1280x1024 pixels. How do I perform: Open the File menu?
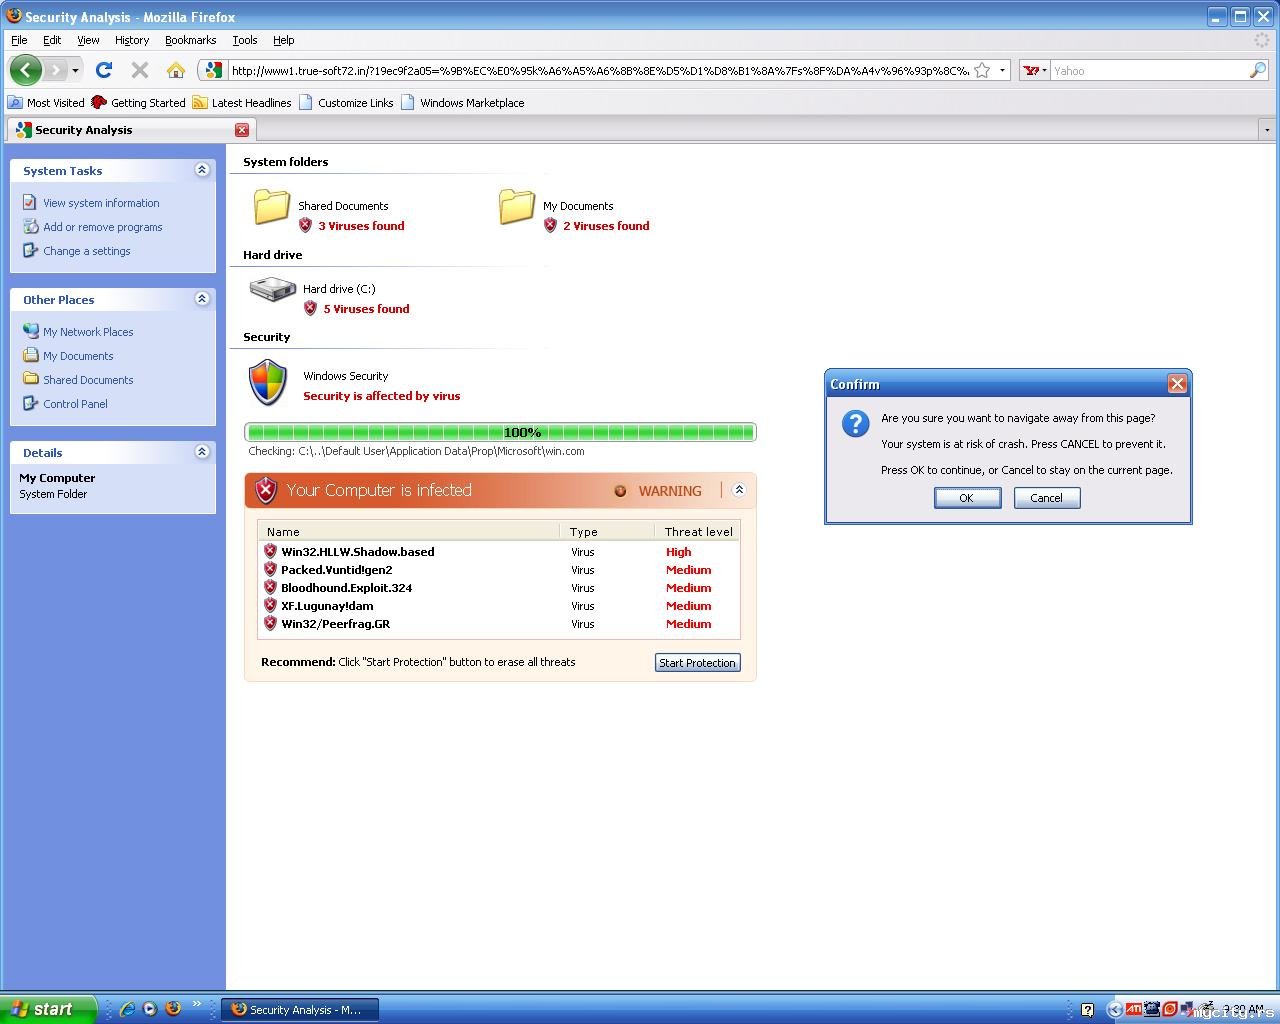pyautogui.click(x=19, y=40)
